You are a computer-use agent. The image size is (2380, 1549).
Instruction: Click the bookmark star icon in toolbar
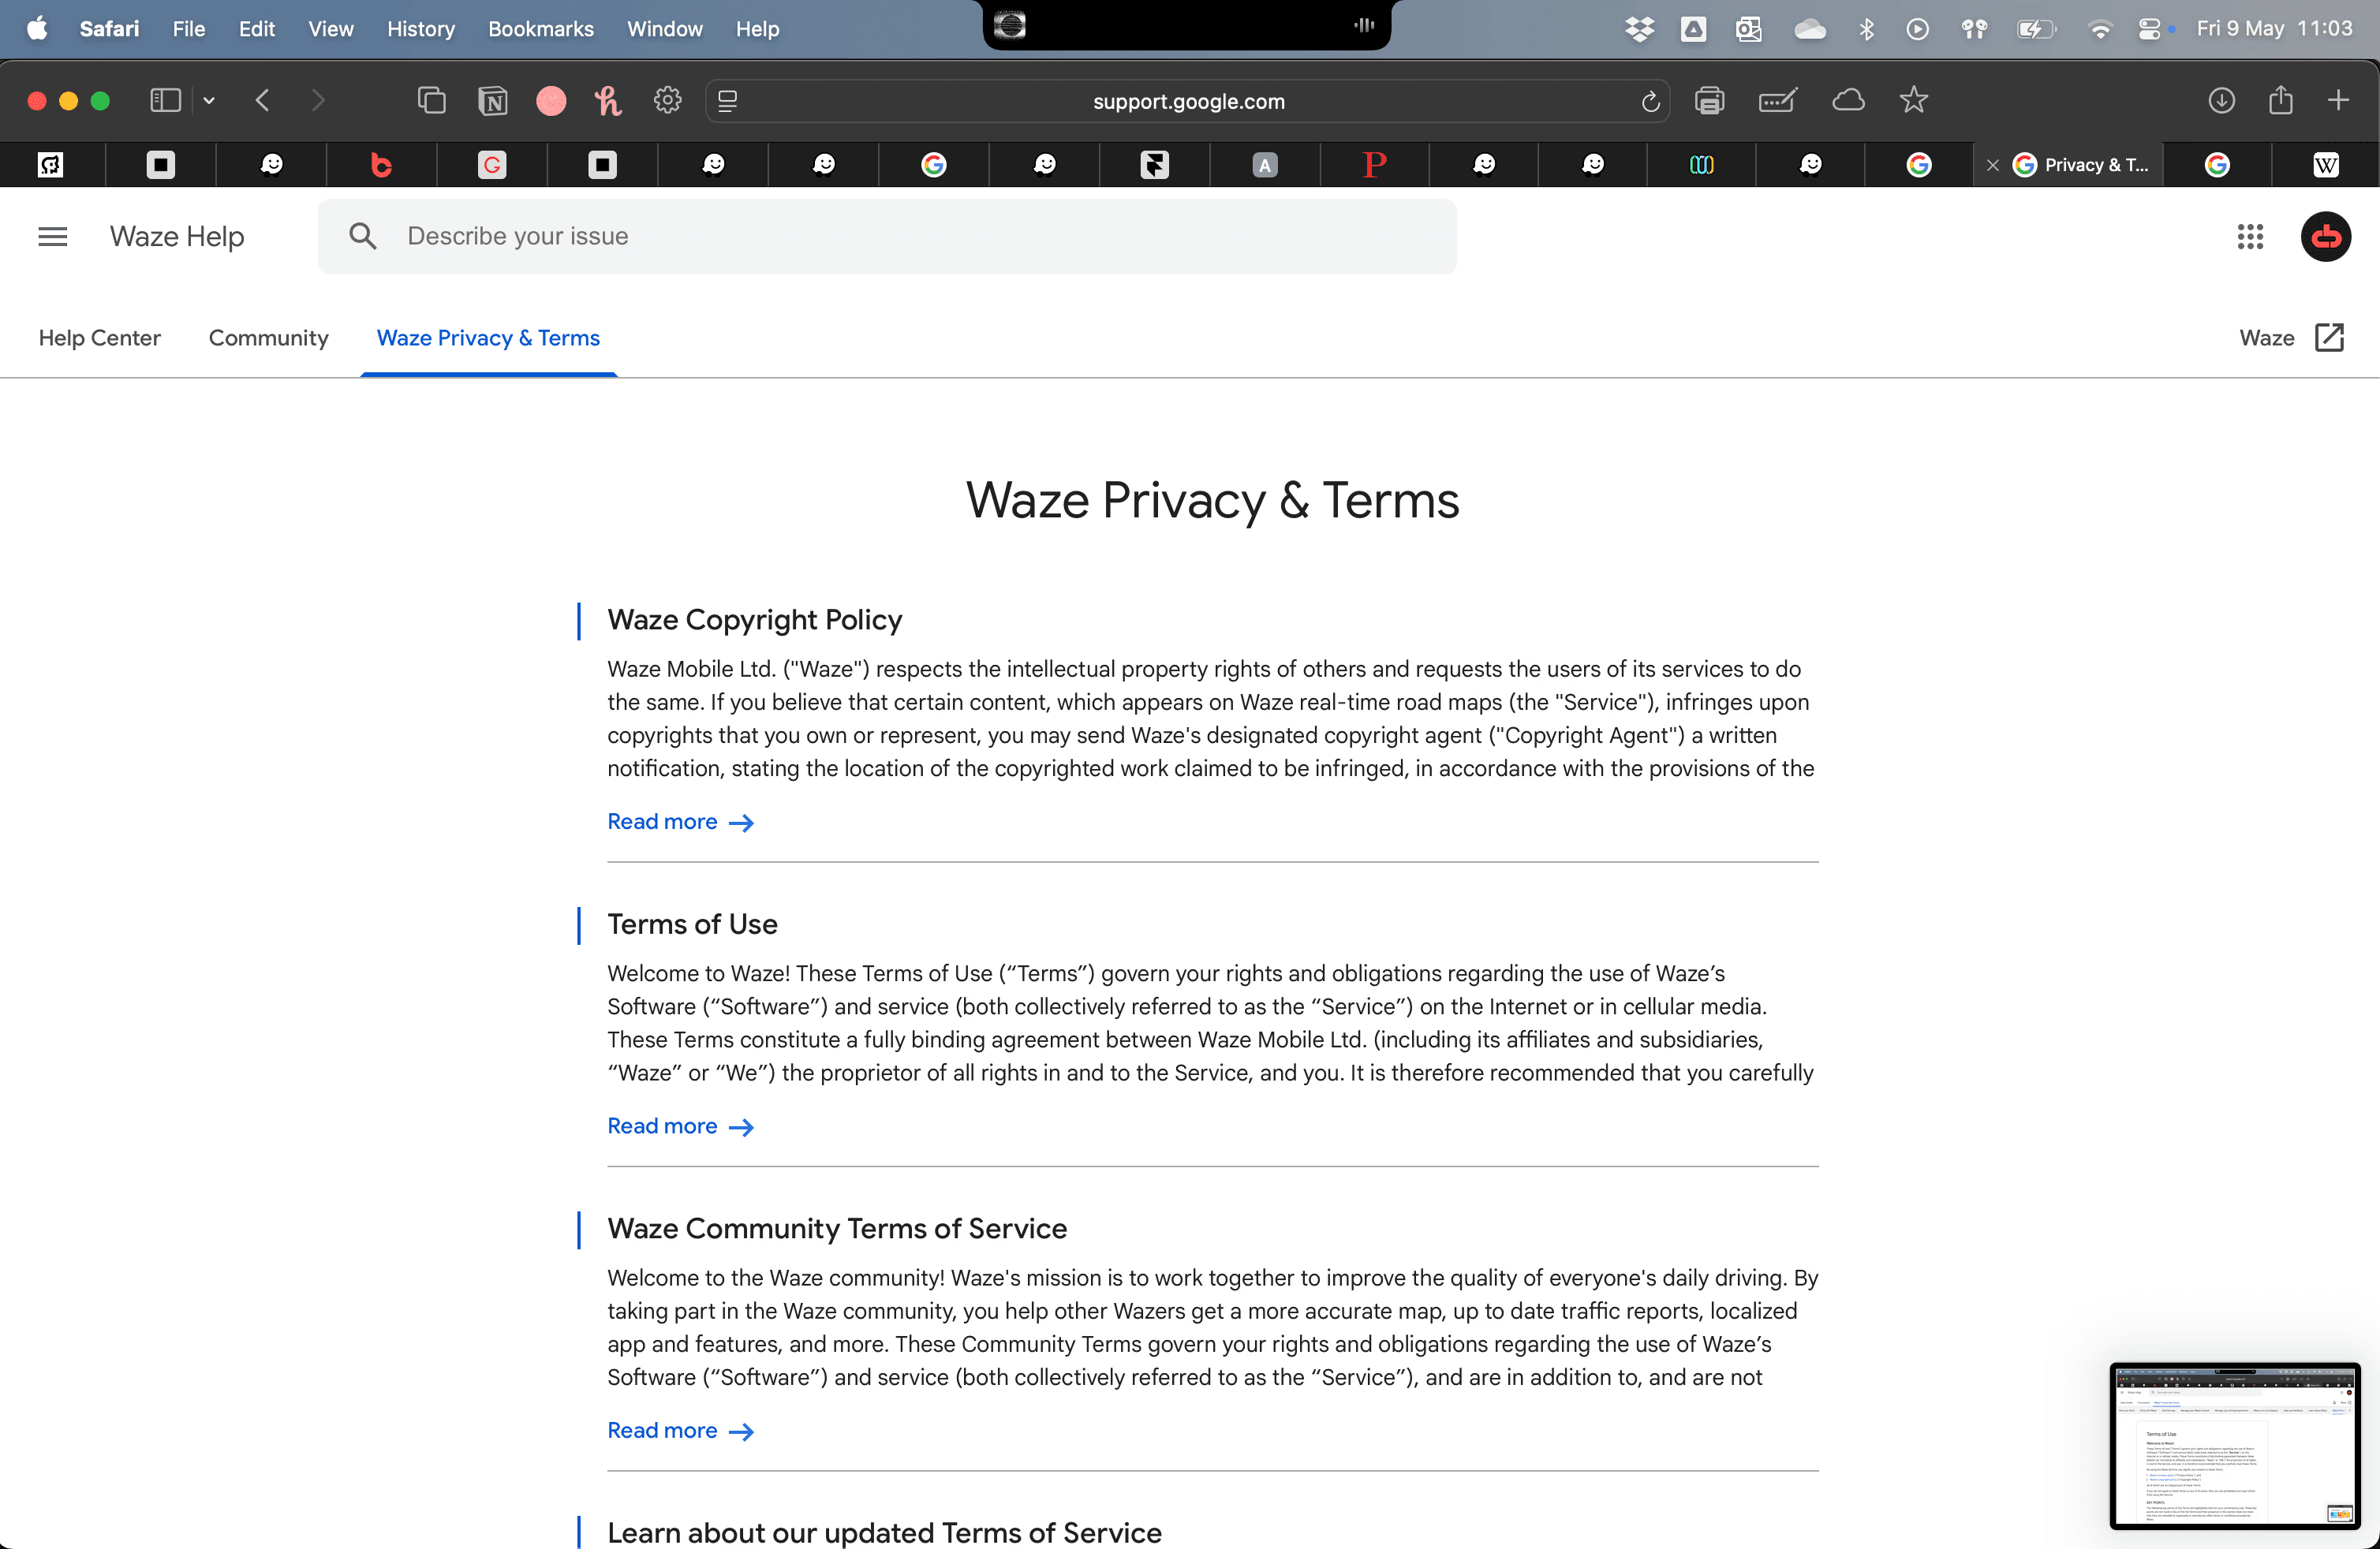[1913, 101]
